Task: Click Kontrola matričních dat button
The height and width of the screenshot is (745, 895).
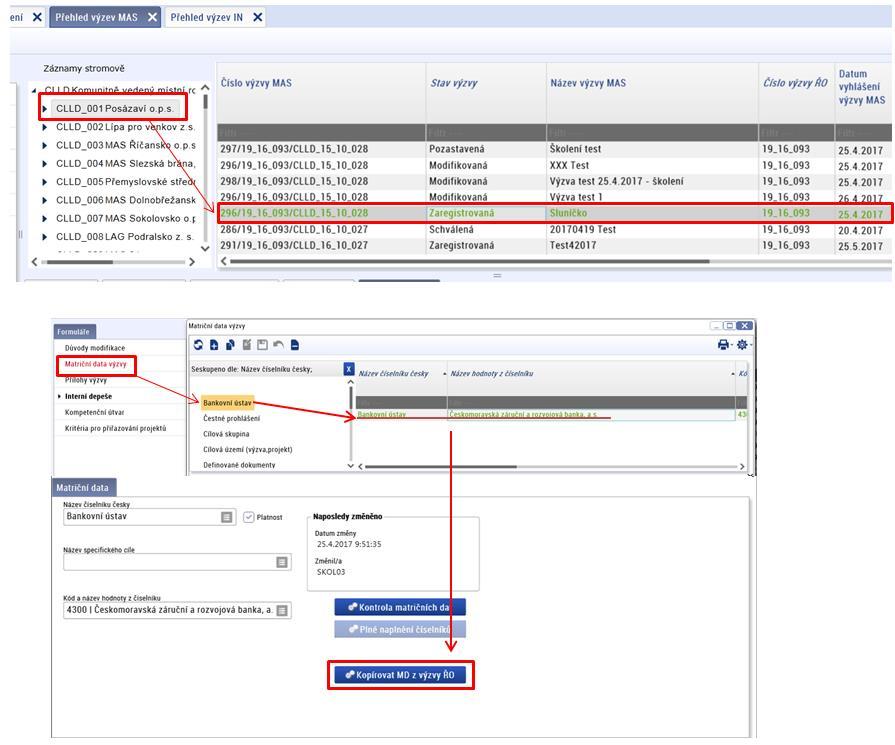Action: [400, 607]
